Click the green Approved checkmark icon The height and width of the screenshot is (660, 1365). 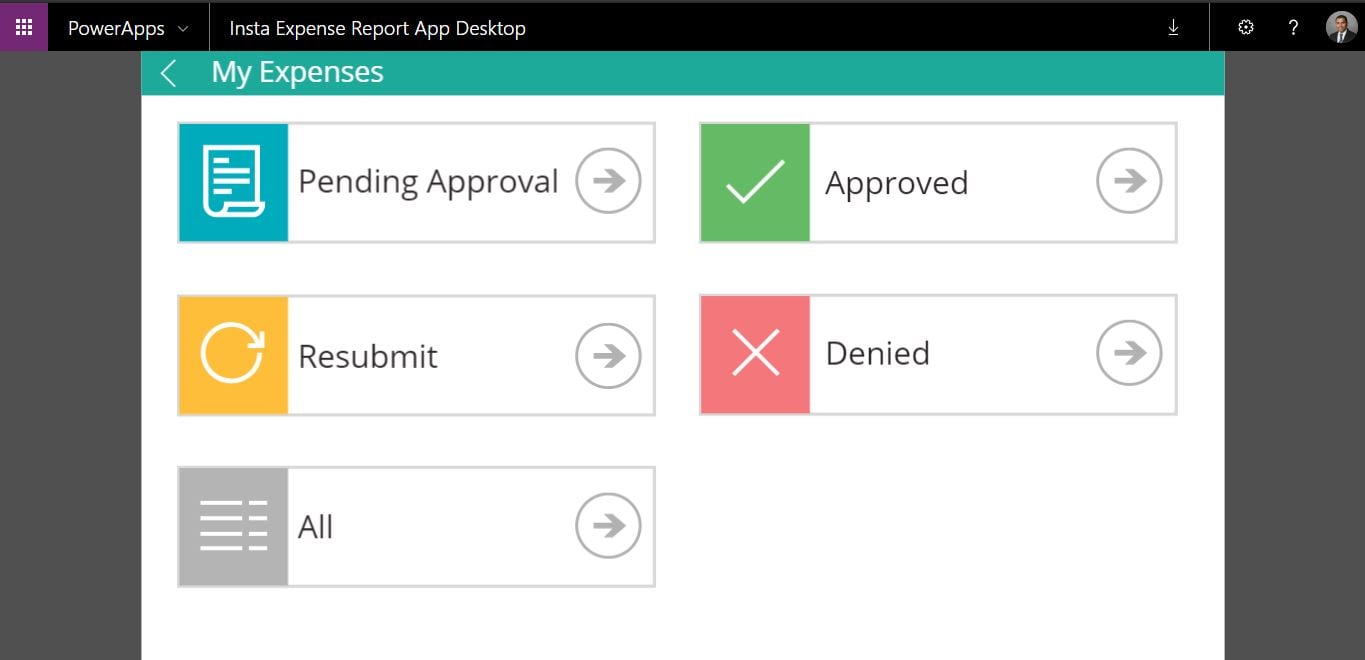[x=755, y=183]
